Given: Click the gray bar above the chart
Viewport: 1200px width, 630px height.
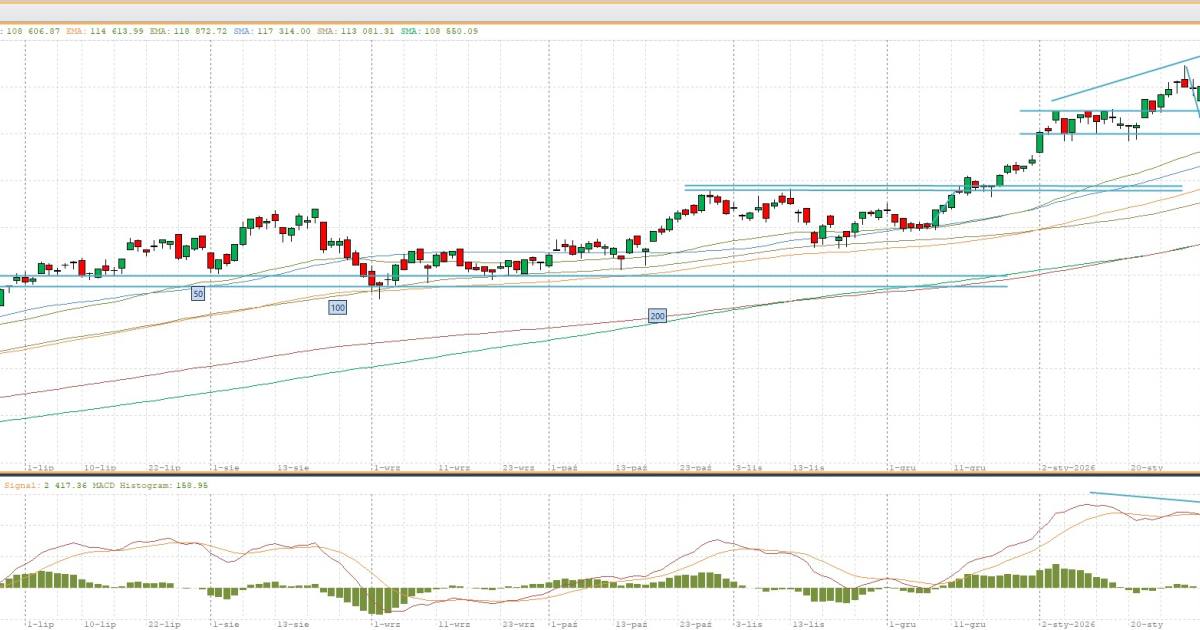Looking at the screenshot, I should (600, 11).
